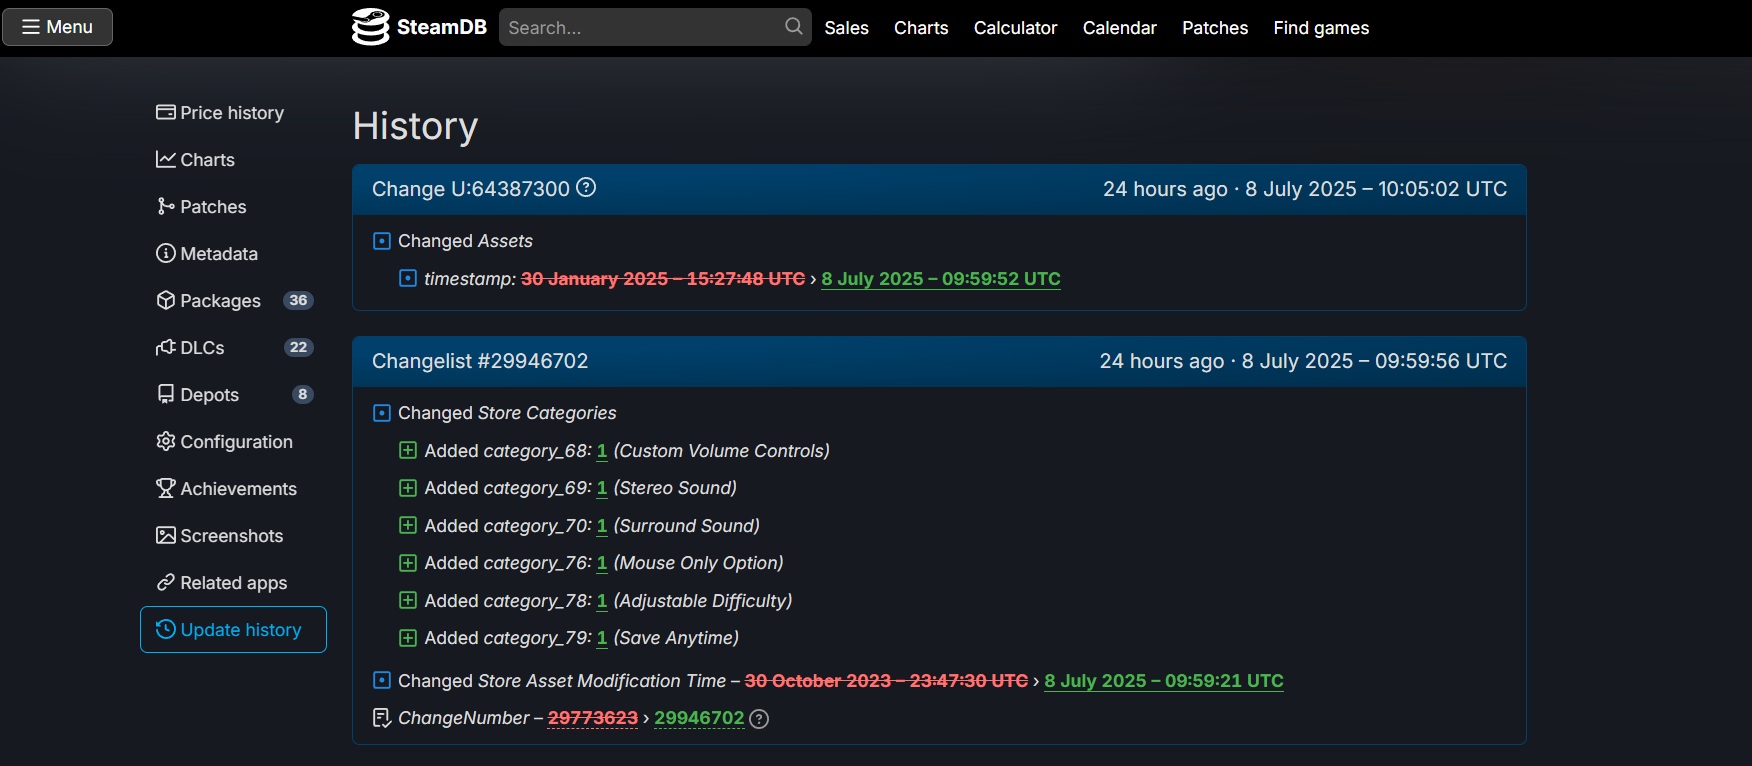The image size is (1752, 766).
Task: Click the Change U:64387300 header title
Action: click(x=470, y=189)
